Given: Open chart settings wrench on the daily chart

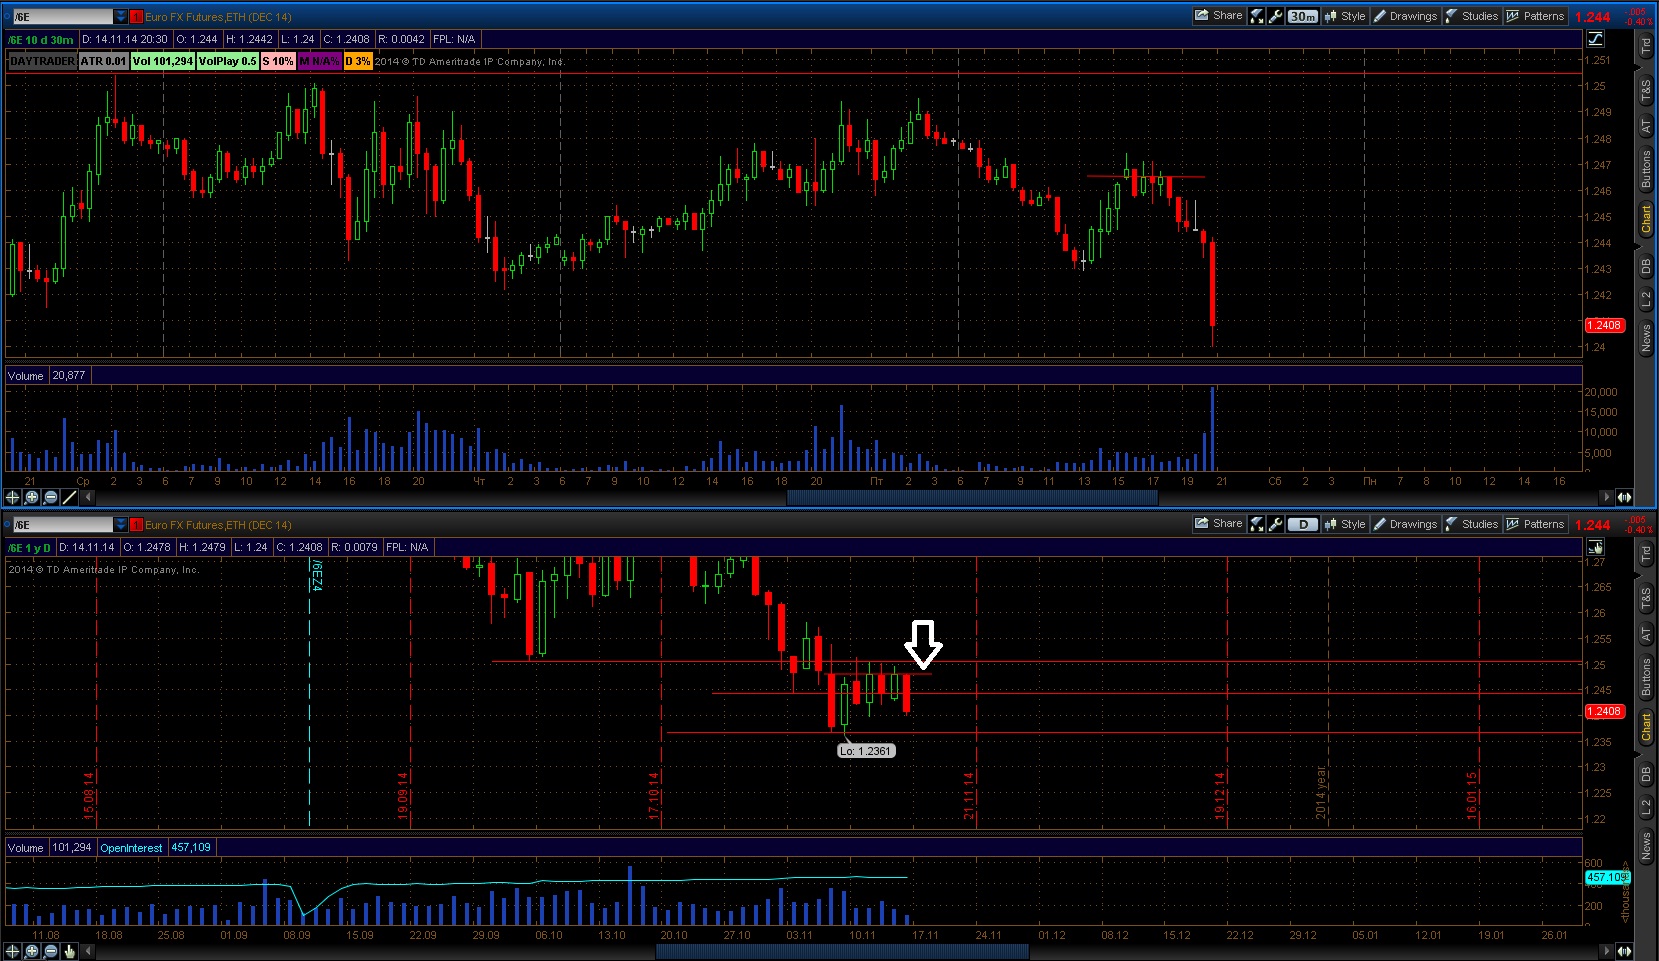Looking at the screenshot, I should pyautogui.click(x=1275, y=524).
